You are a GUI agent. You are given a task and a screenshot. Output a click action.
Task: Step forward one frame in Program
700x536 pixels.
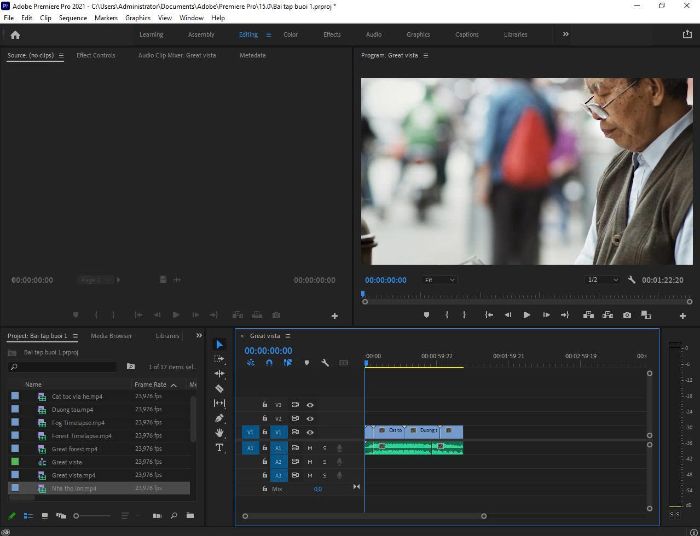(x=546, y=315)
